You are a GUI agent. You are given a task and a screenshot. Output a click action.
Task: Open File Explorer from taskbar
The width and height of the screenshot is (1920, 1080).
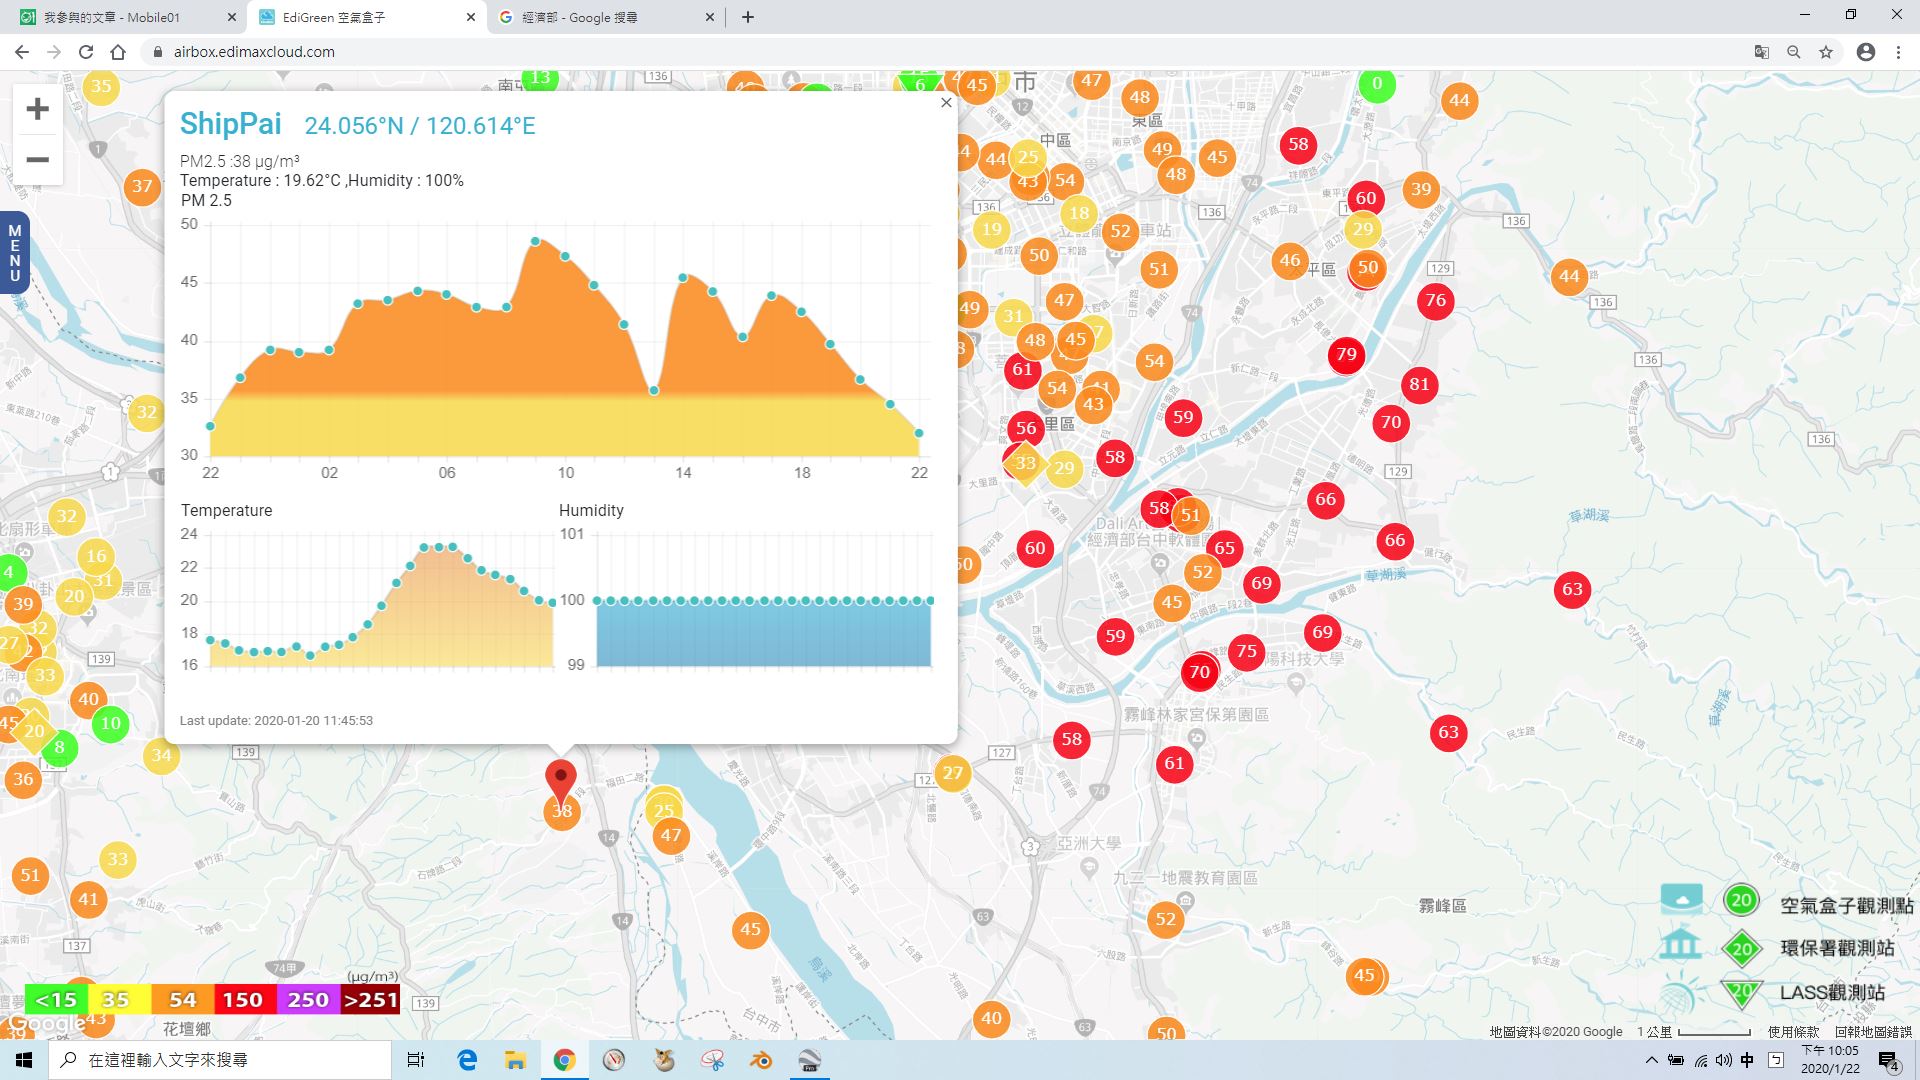tap(515, 1060)
